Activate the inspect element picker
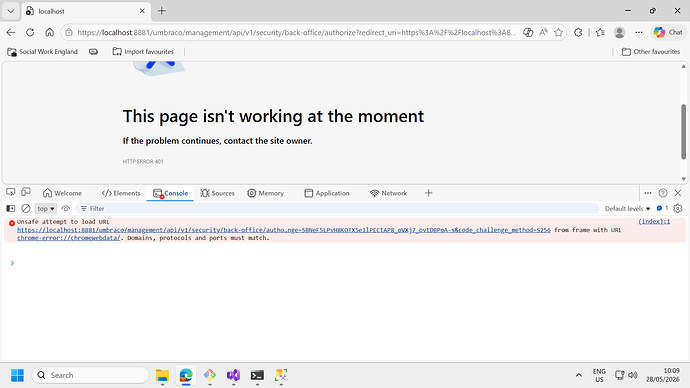This screenshot has width=690, height=388. (x=11, y=192)
